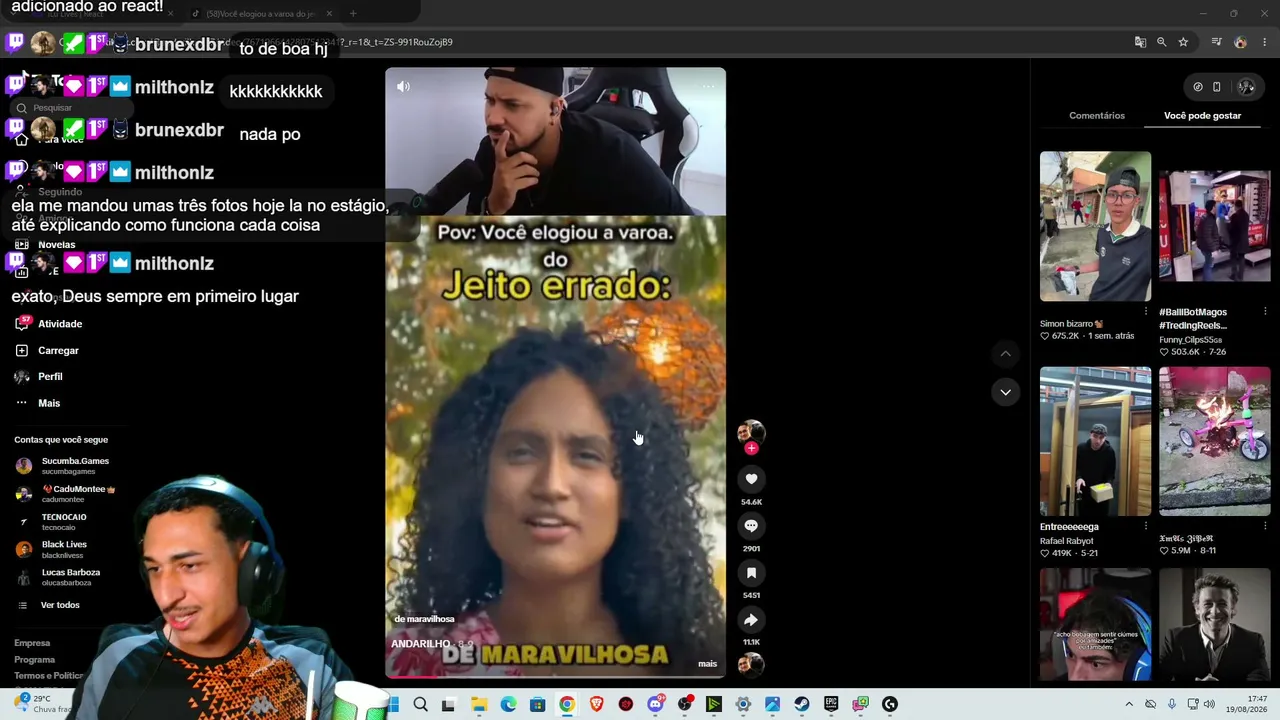Open File Explorer from the taskbar
Screen dimensions: 1280x720
pos(479,704)
